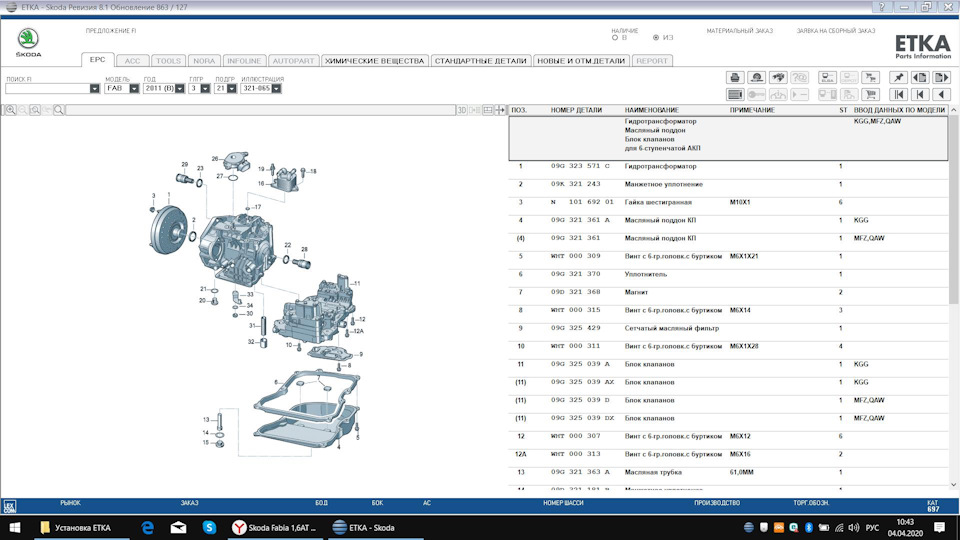960x540 pixels.
Task: Select row 1 Гидротрансформатор 09G 323 571 C
Action: [728, 167]
